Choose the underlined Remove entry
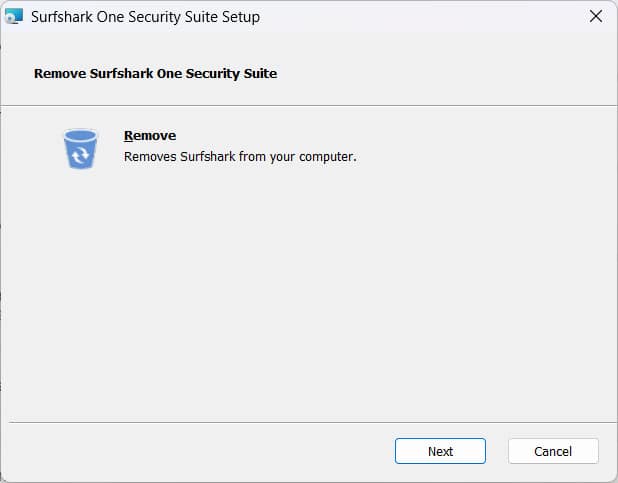618x483 pixels. click(x=150, y=136)
